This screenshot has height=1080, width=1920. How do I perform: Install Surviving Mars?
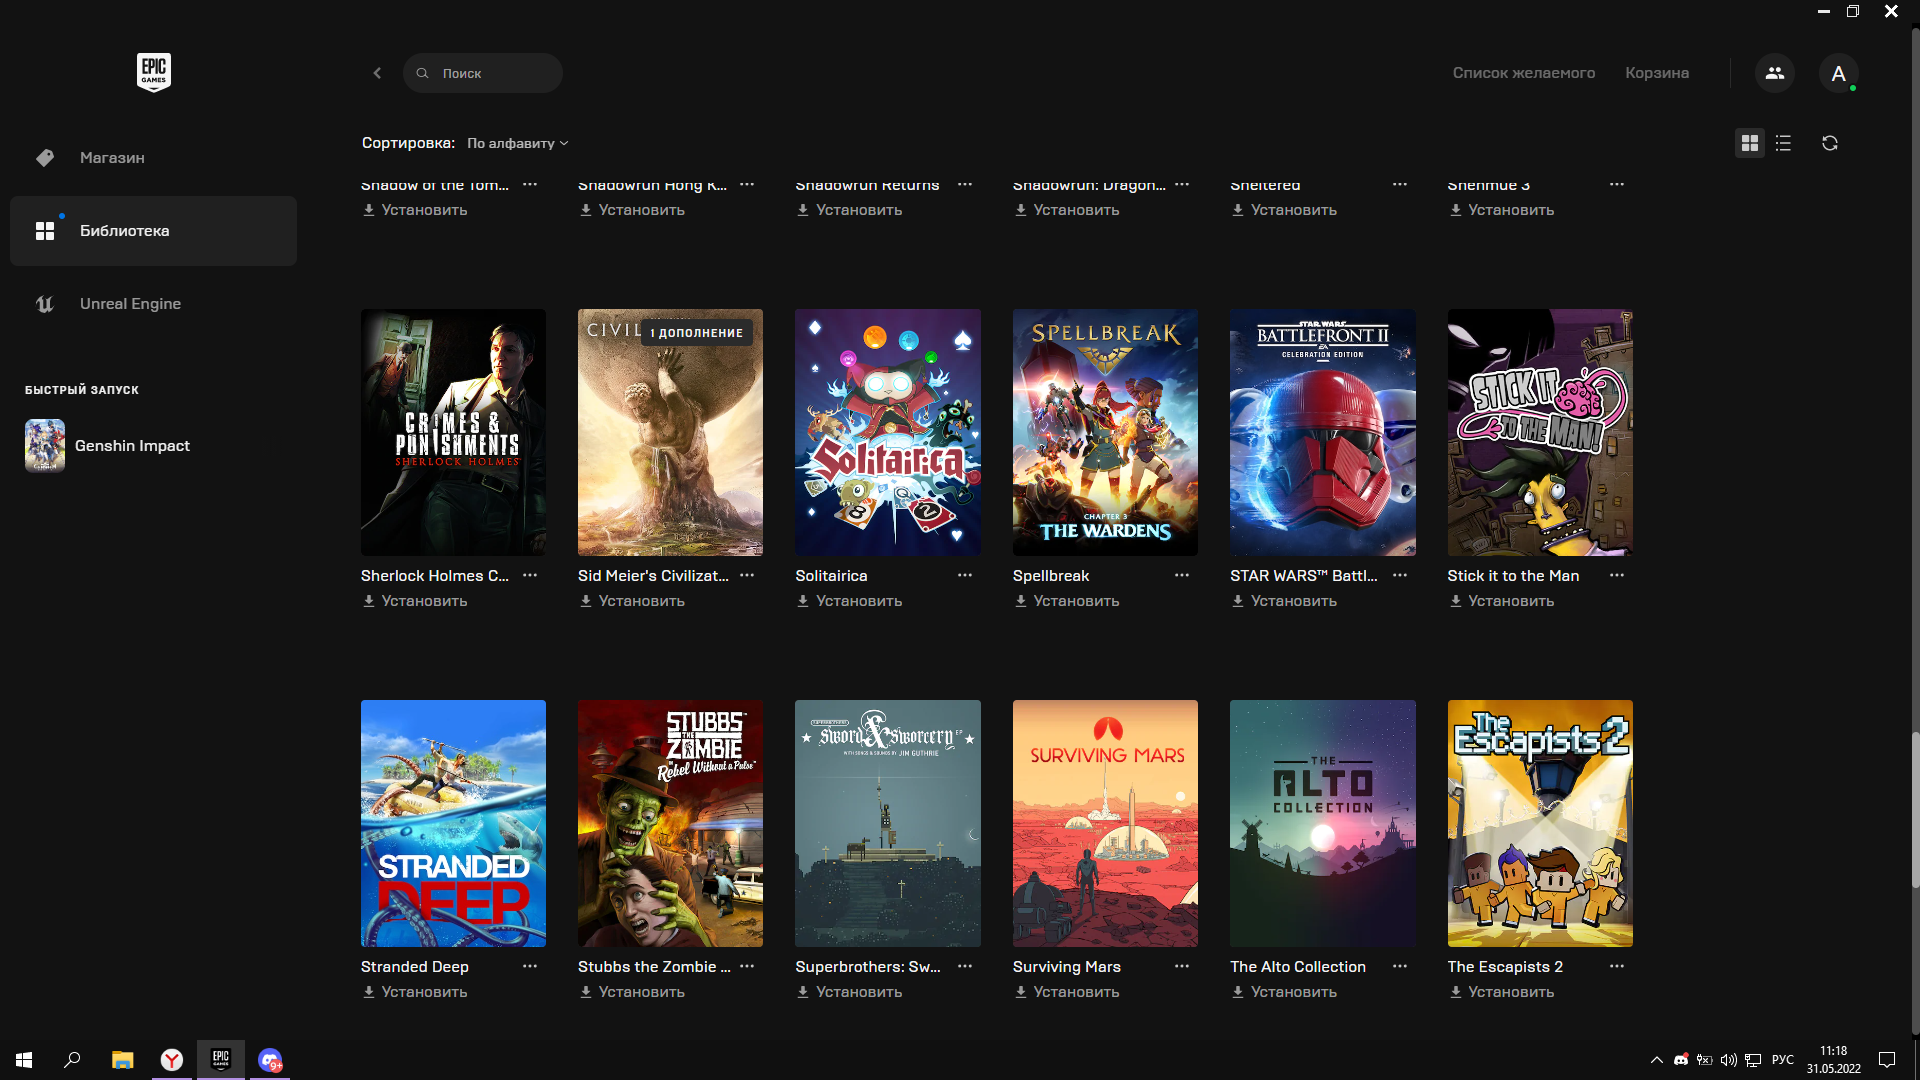(1067, 992)
